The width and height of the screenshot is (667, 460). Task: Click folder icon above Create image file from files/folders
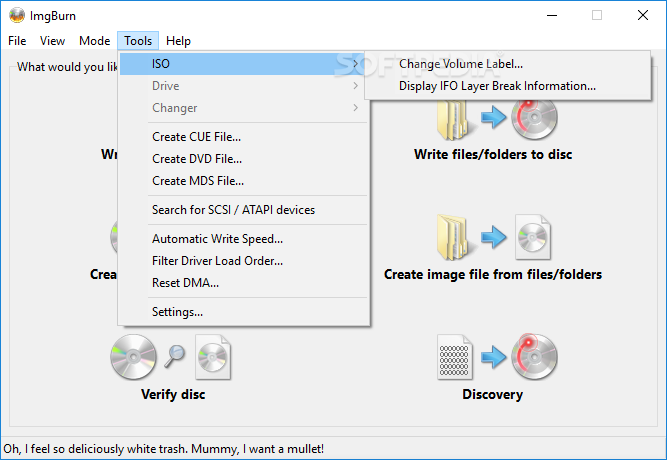coord(455,237)
